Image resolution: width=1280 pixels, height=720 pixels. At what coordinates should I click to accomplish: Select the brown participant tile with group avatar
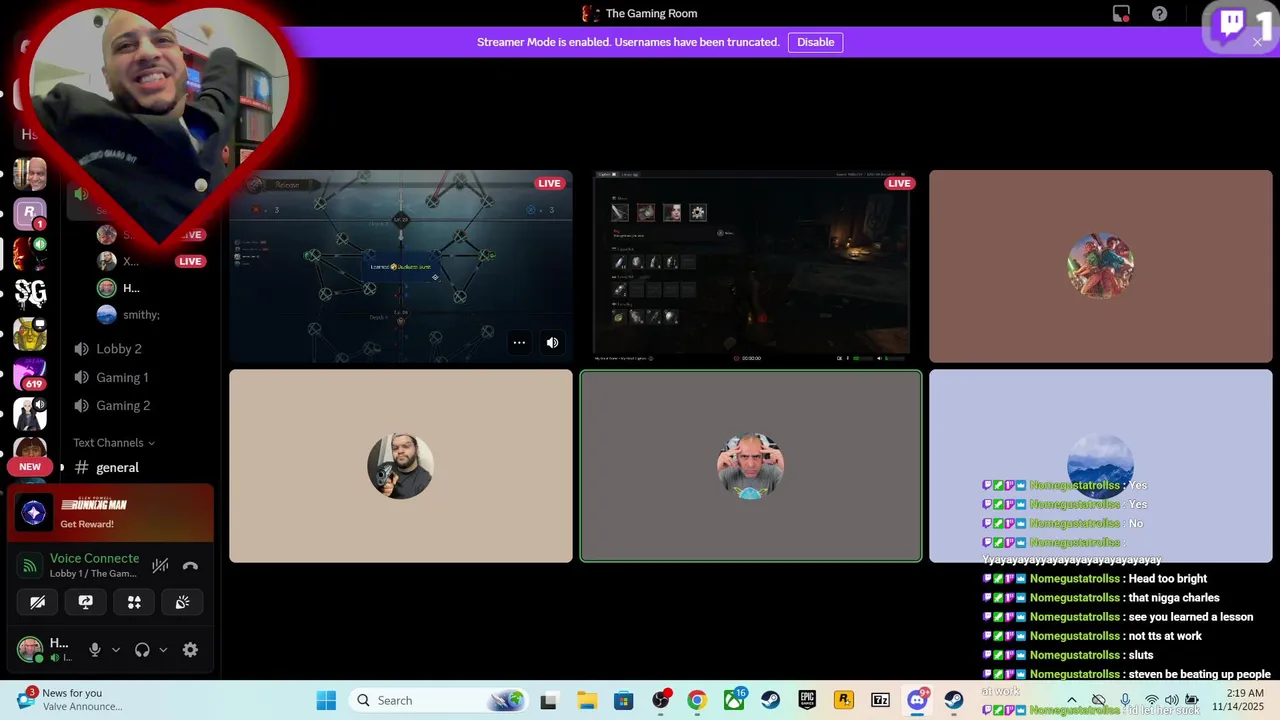tap(1100, 266)
